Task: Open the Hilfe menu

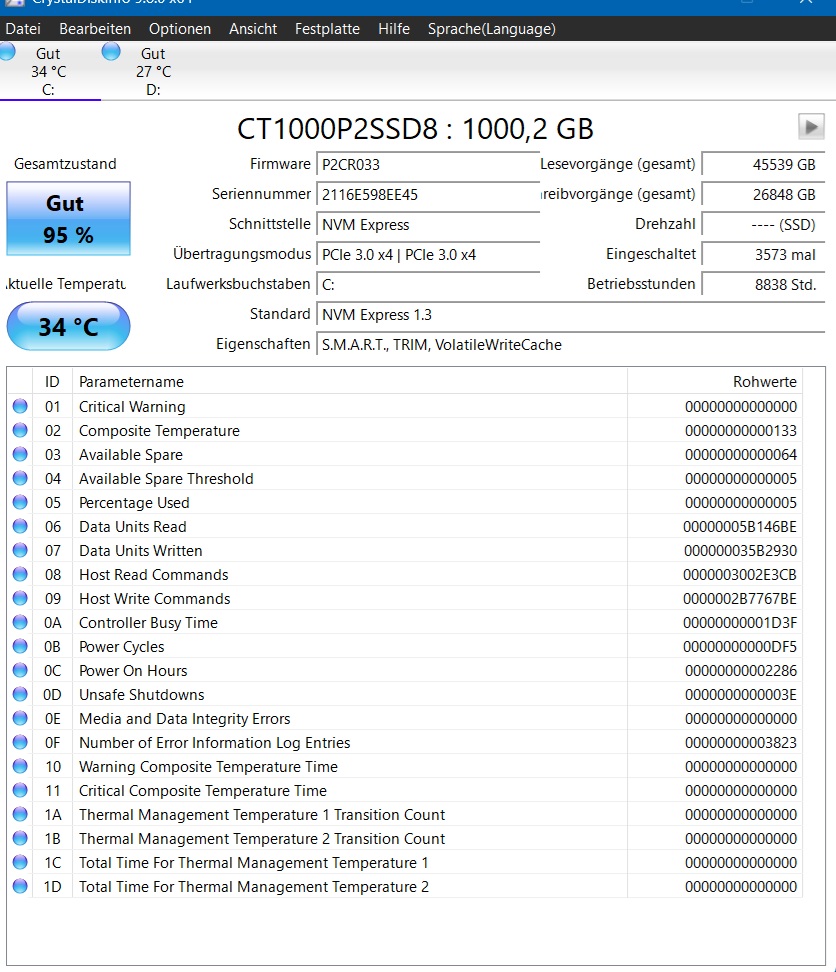Action: coord(394,29)
